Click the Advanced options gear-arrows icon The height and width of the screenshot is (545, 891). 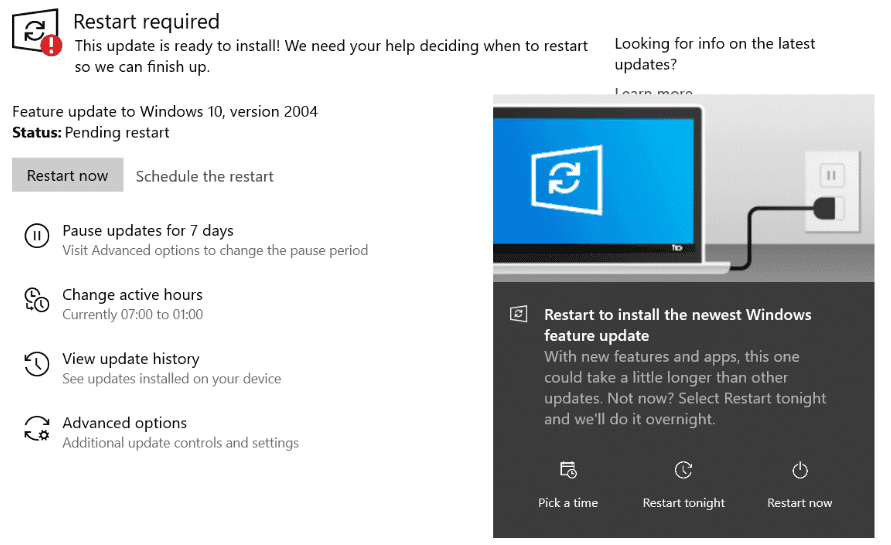[37, 428]
